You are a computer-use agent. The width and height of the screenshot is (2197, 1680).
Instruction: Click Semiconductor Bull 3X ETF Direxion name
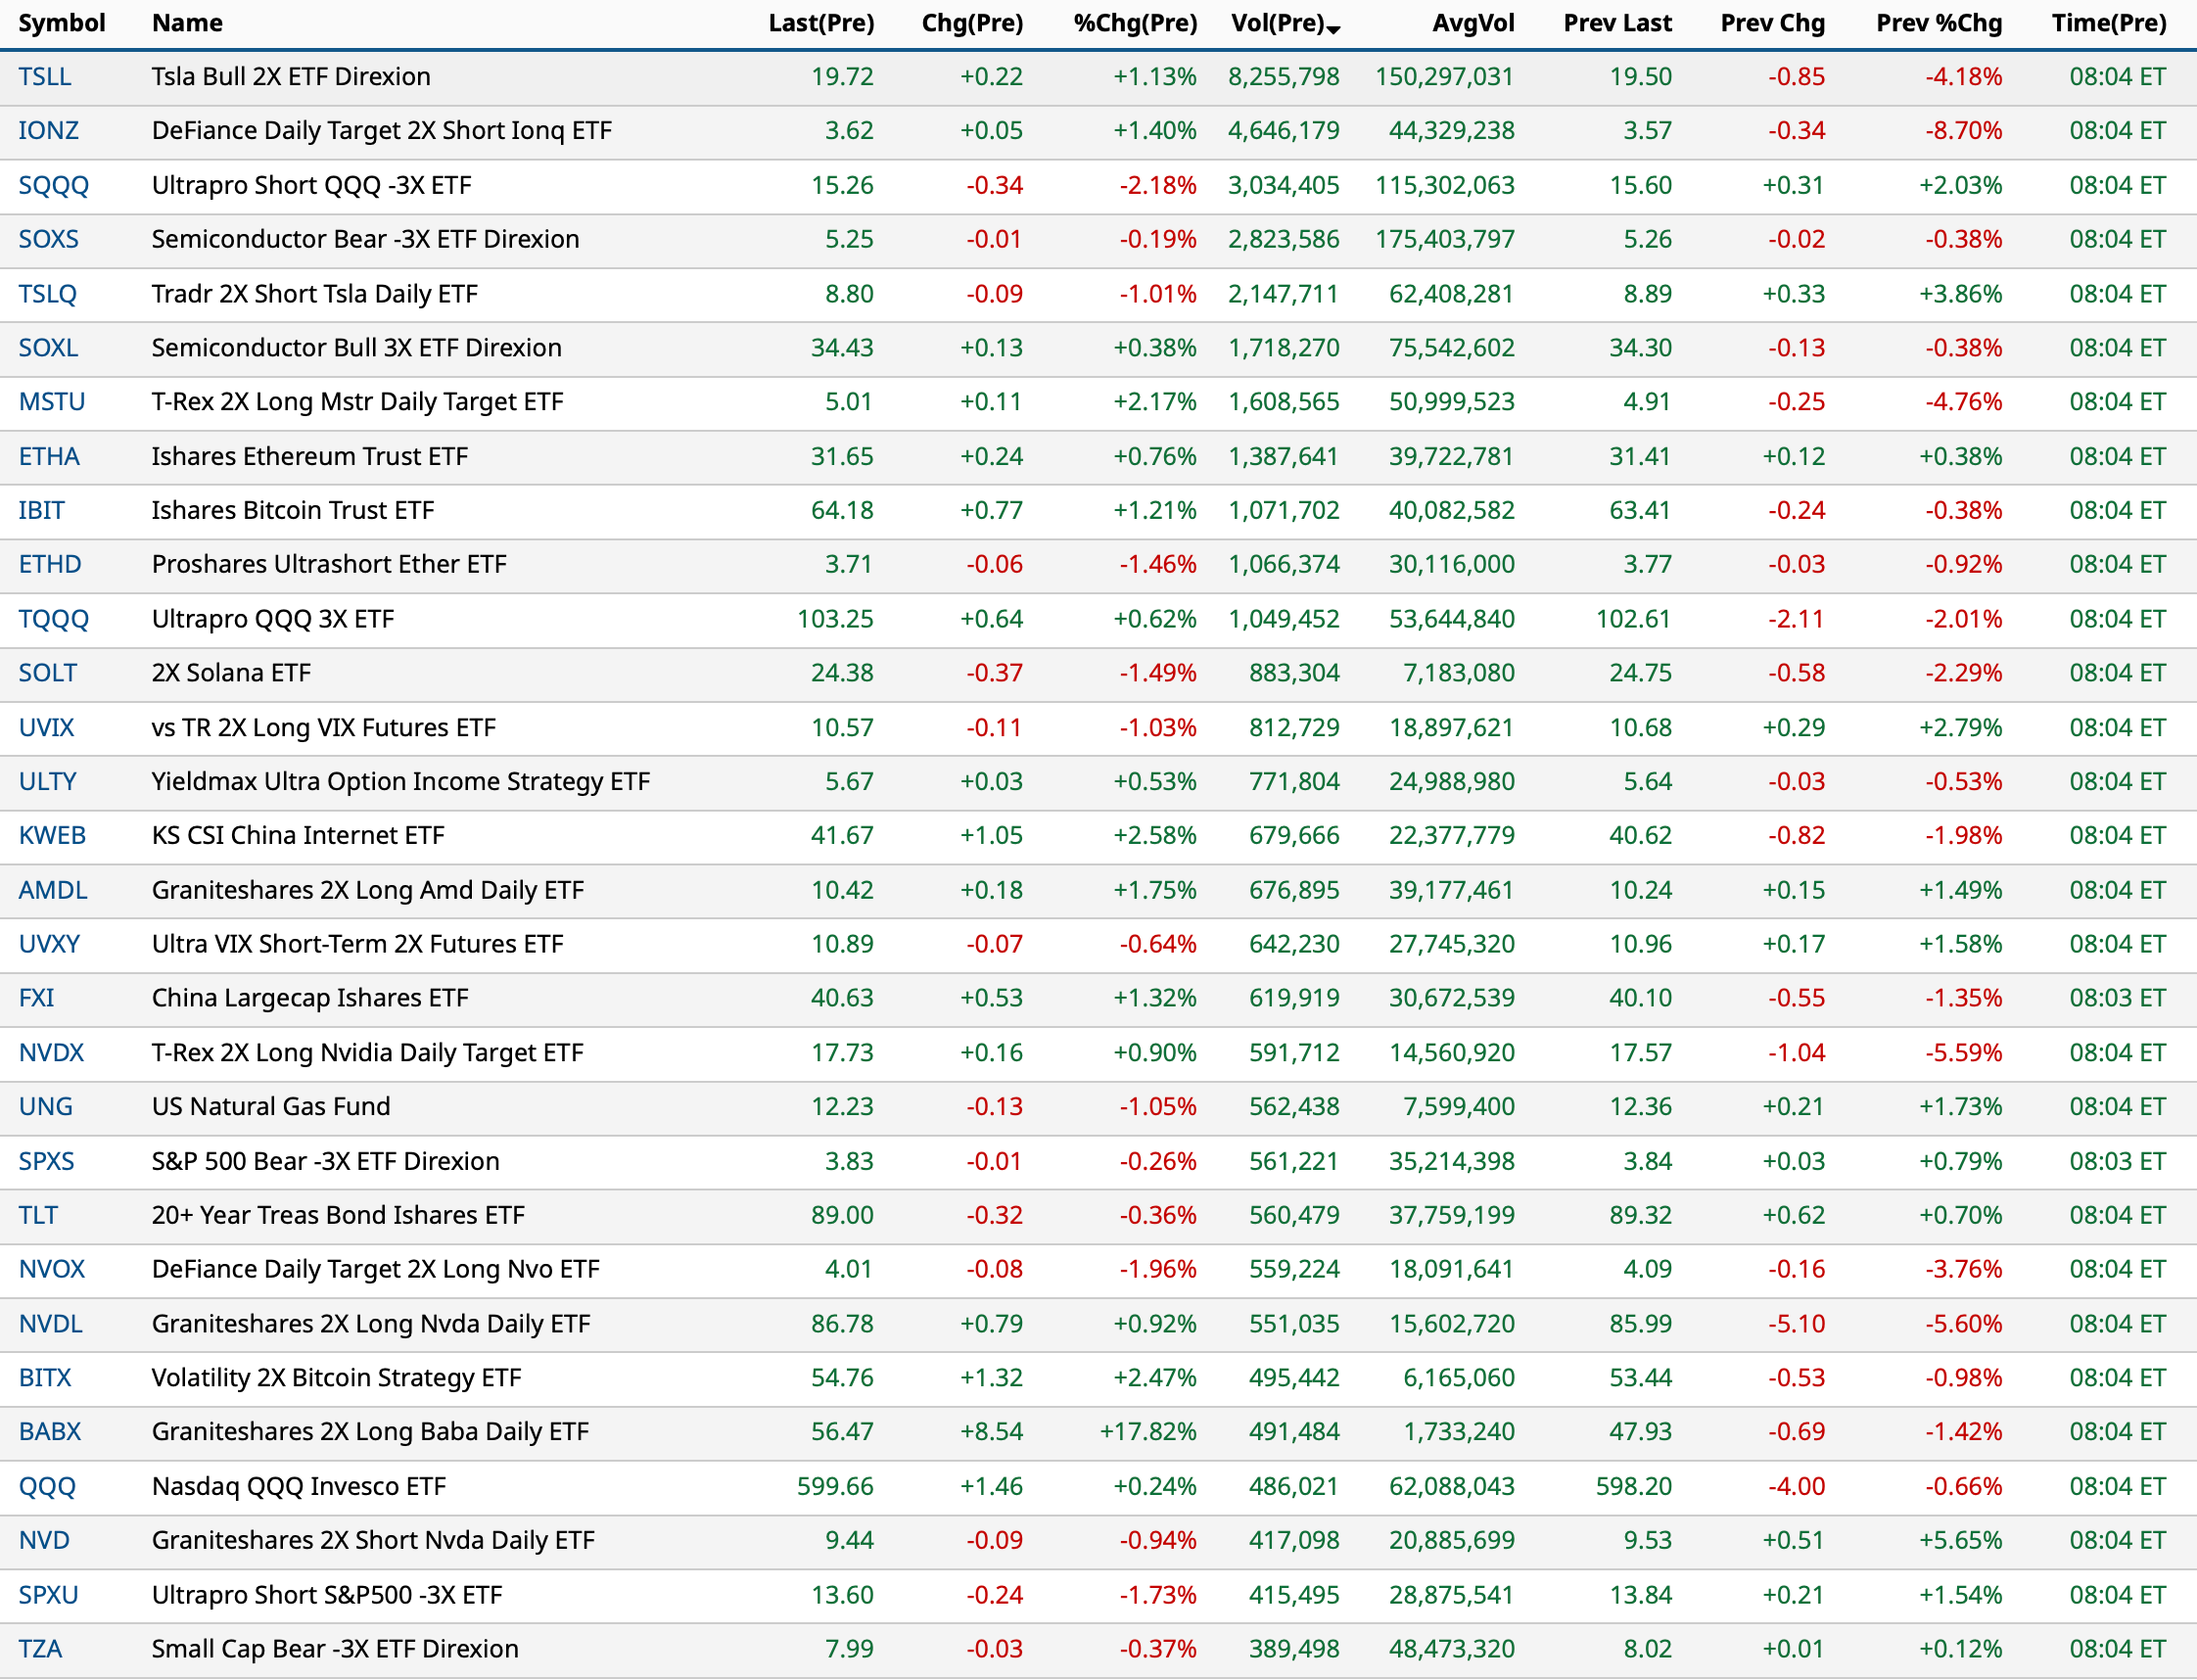pos(356,348)
